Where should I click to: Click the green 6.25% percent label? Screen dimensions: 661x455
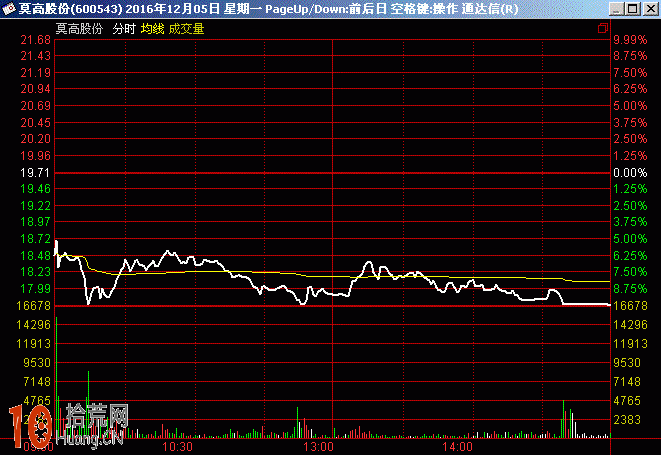[630, 255]
